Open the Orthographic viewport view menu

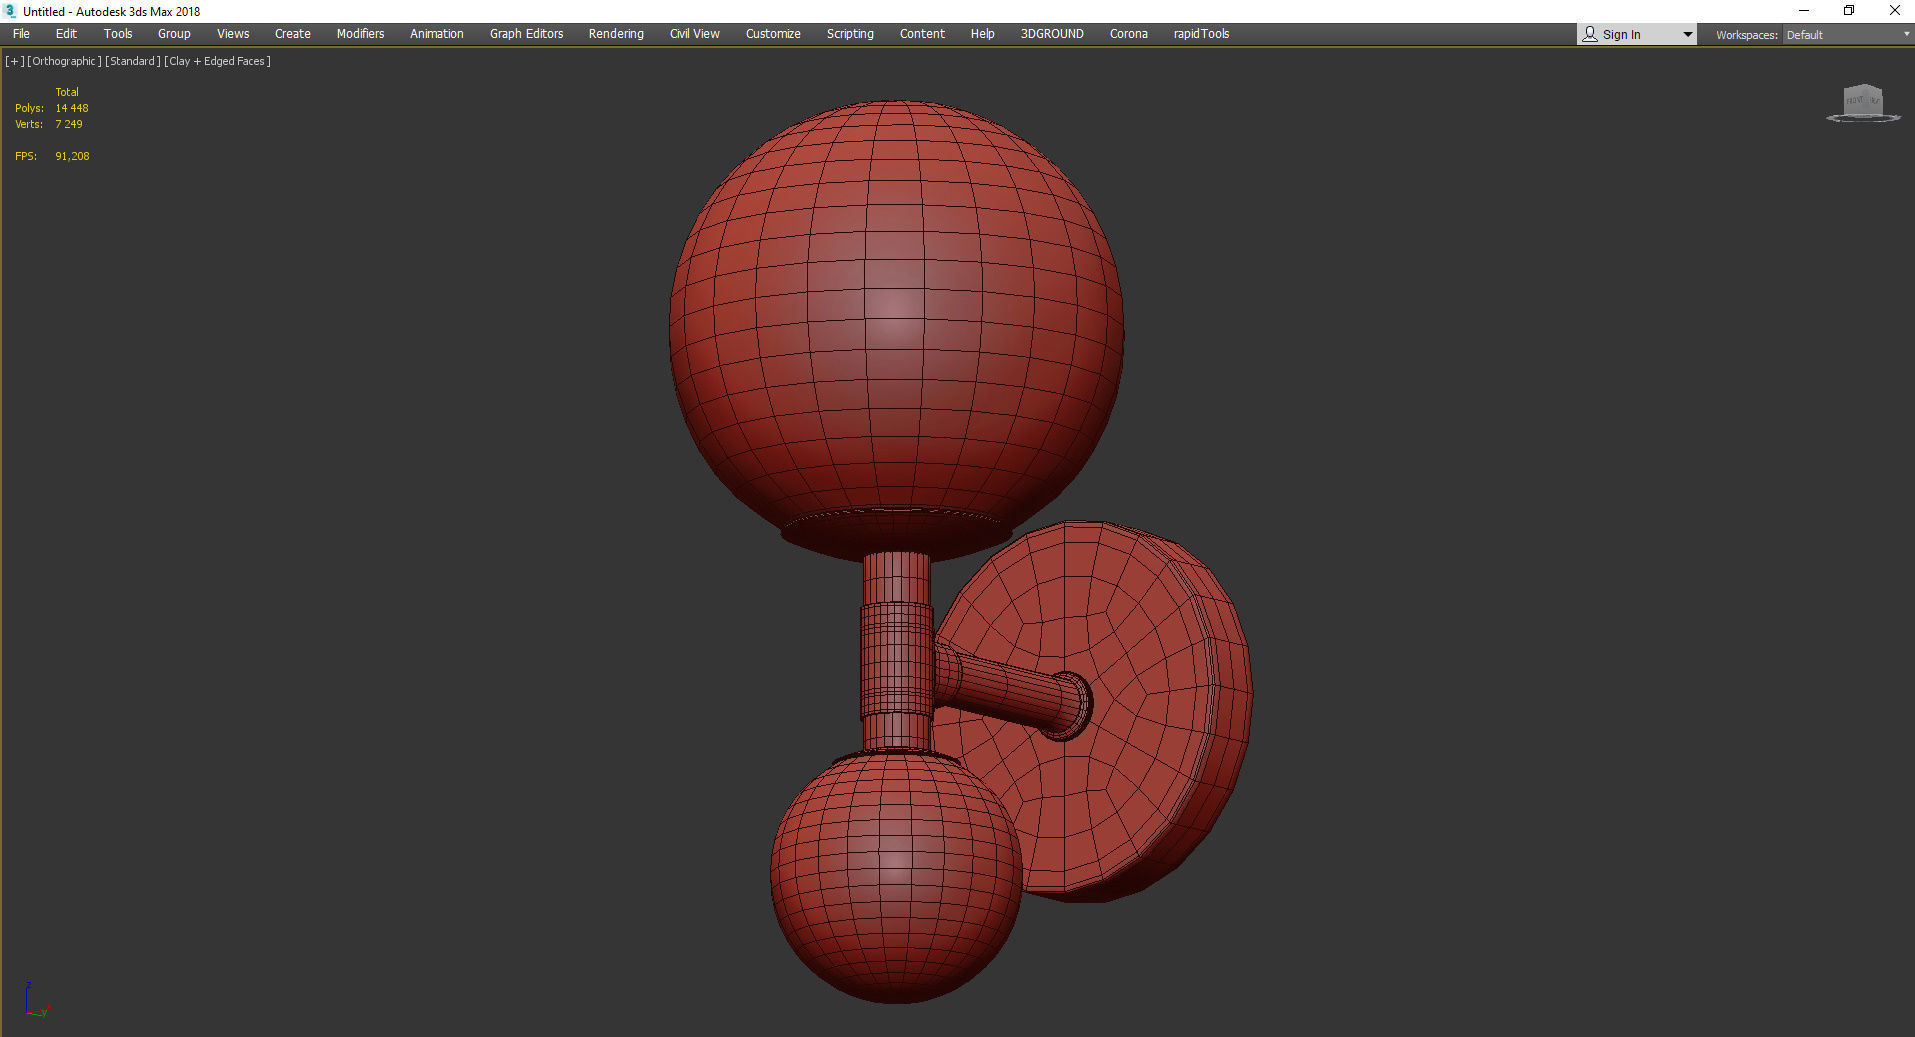pos(64,61)
